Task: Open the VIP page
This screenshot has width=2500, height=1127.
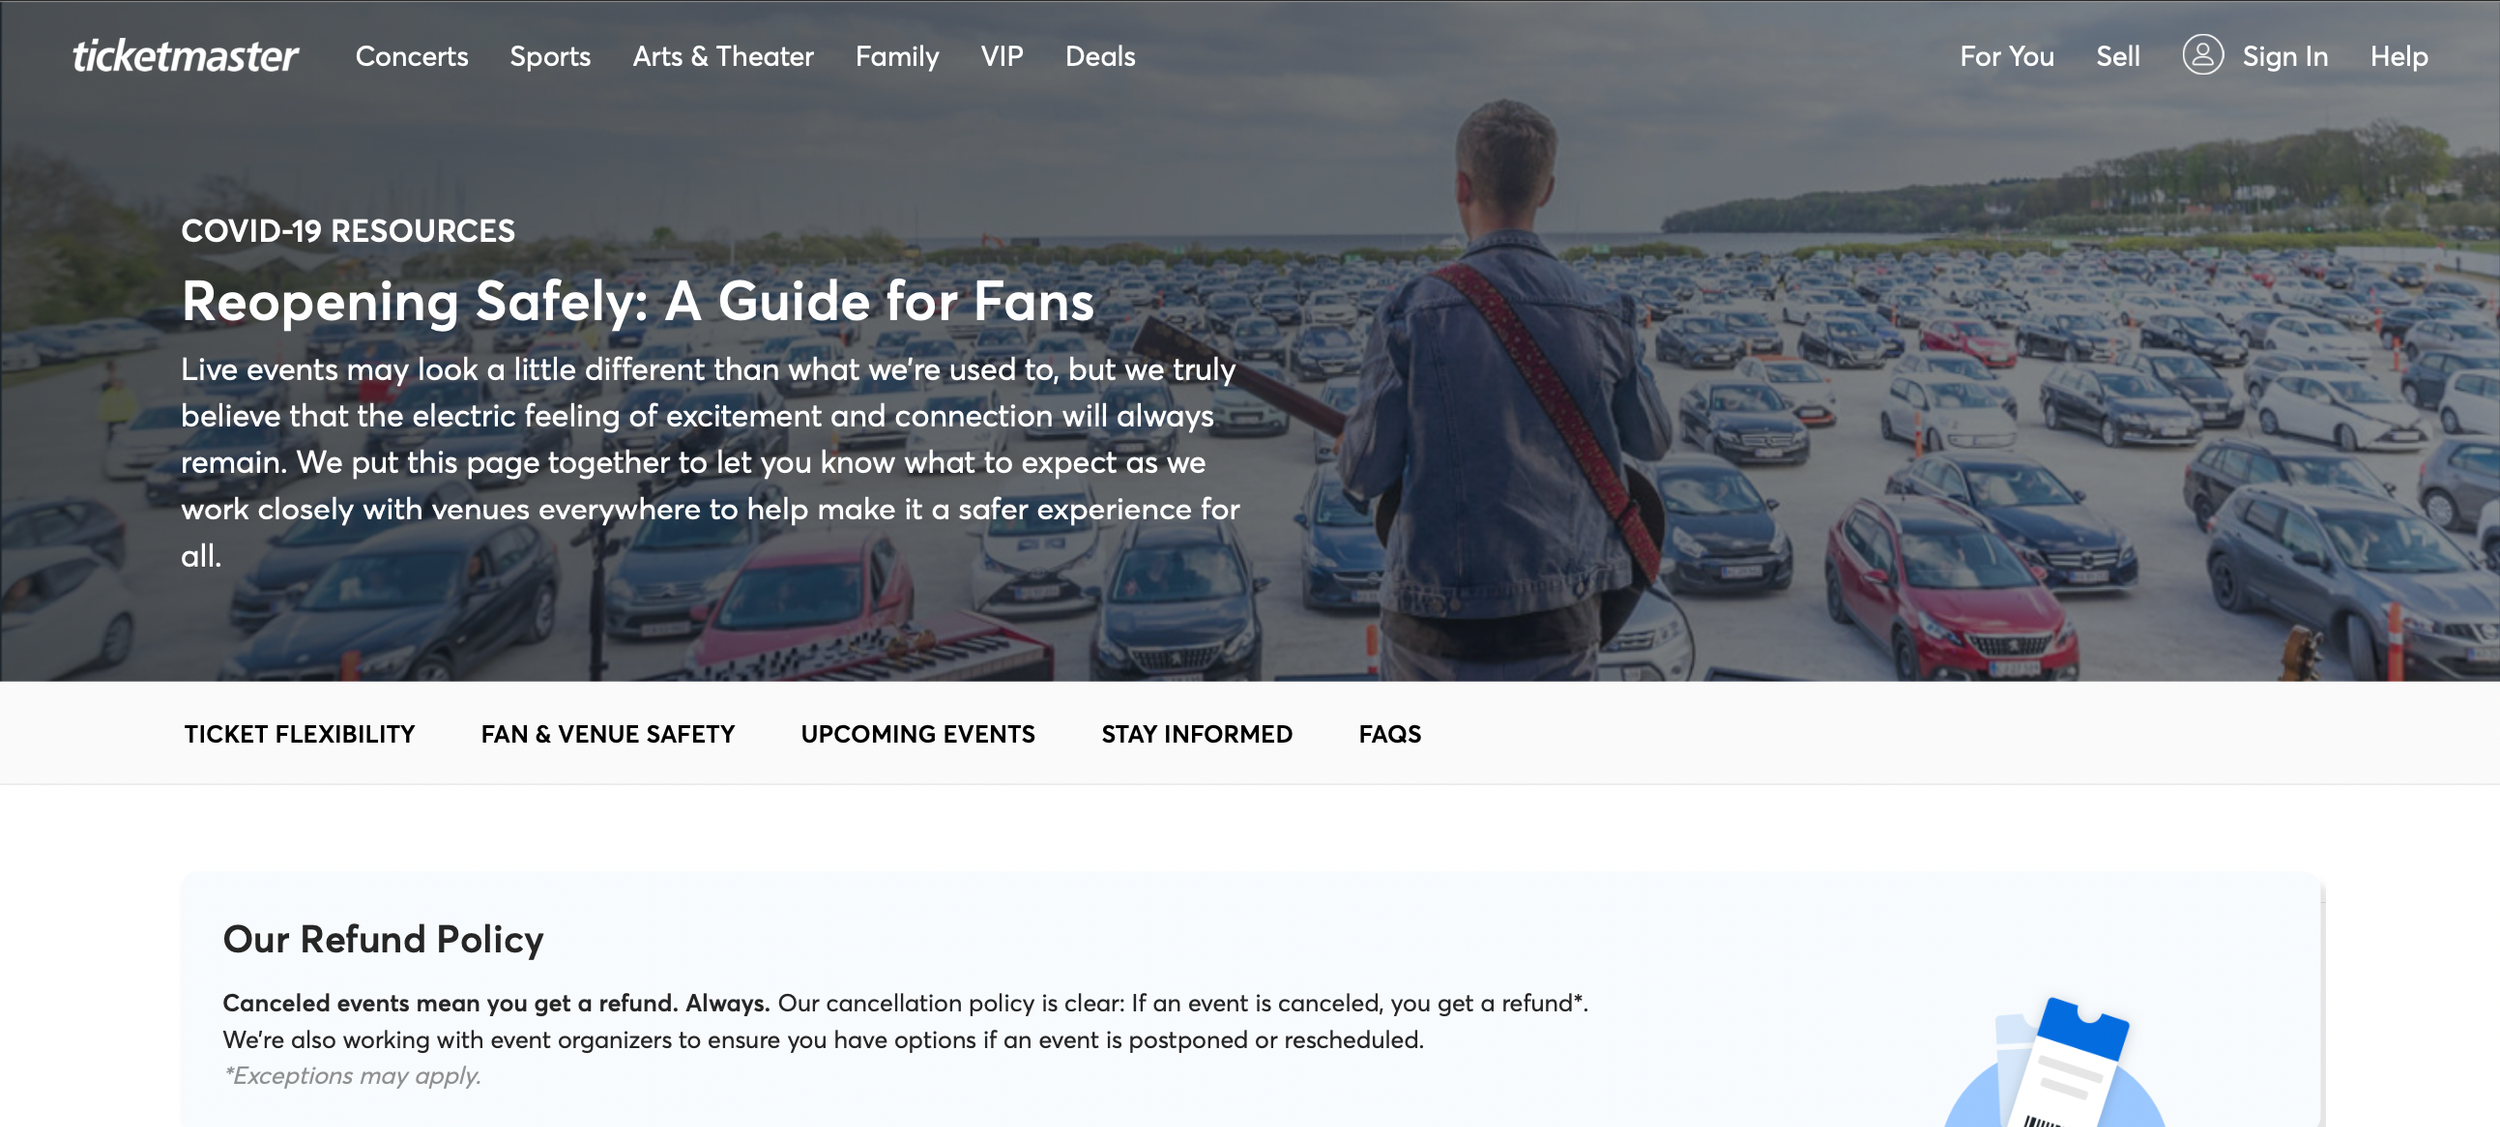Action: pyautogui.click(x=1001, y=56)
